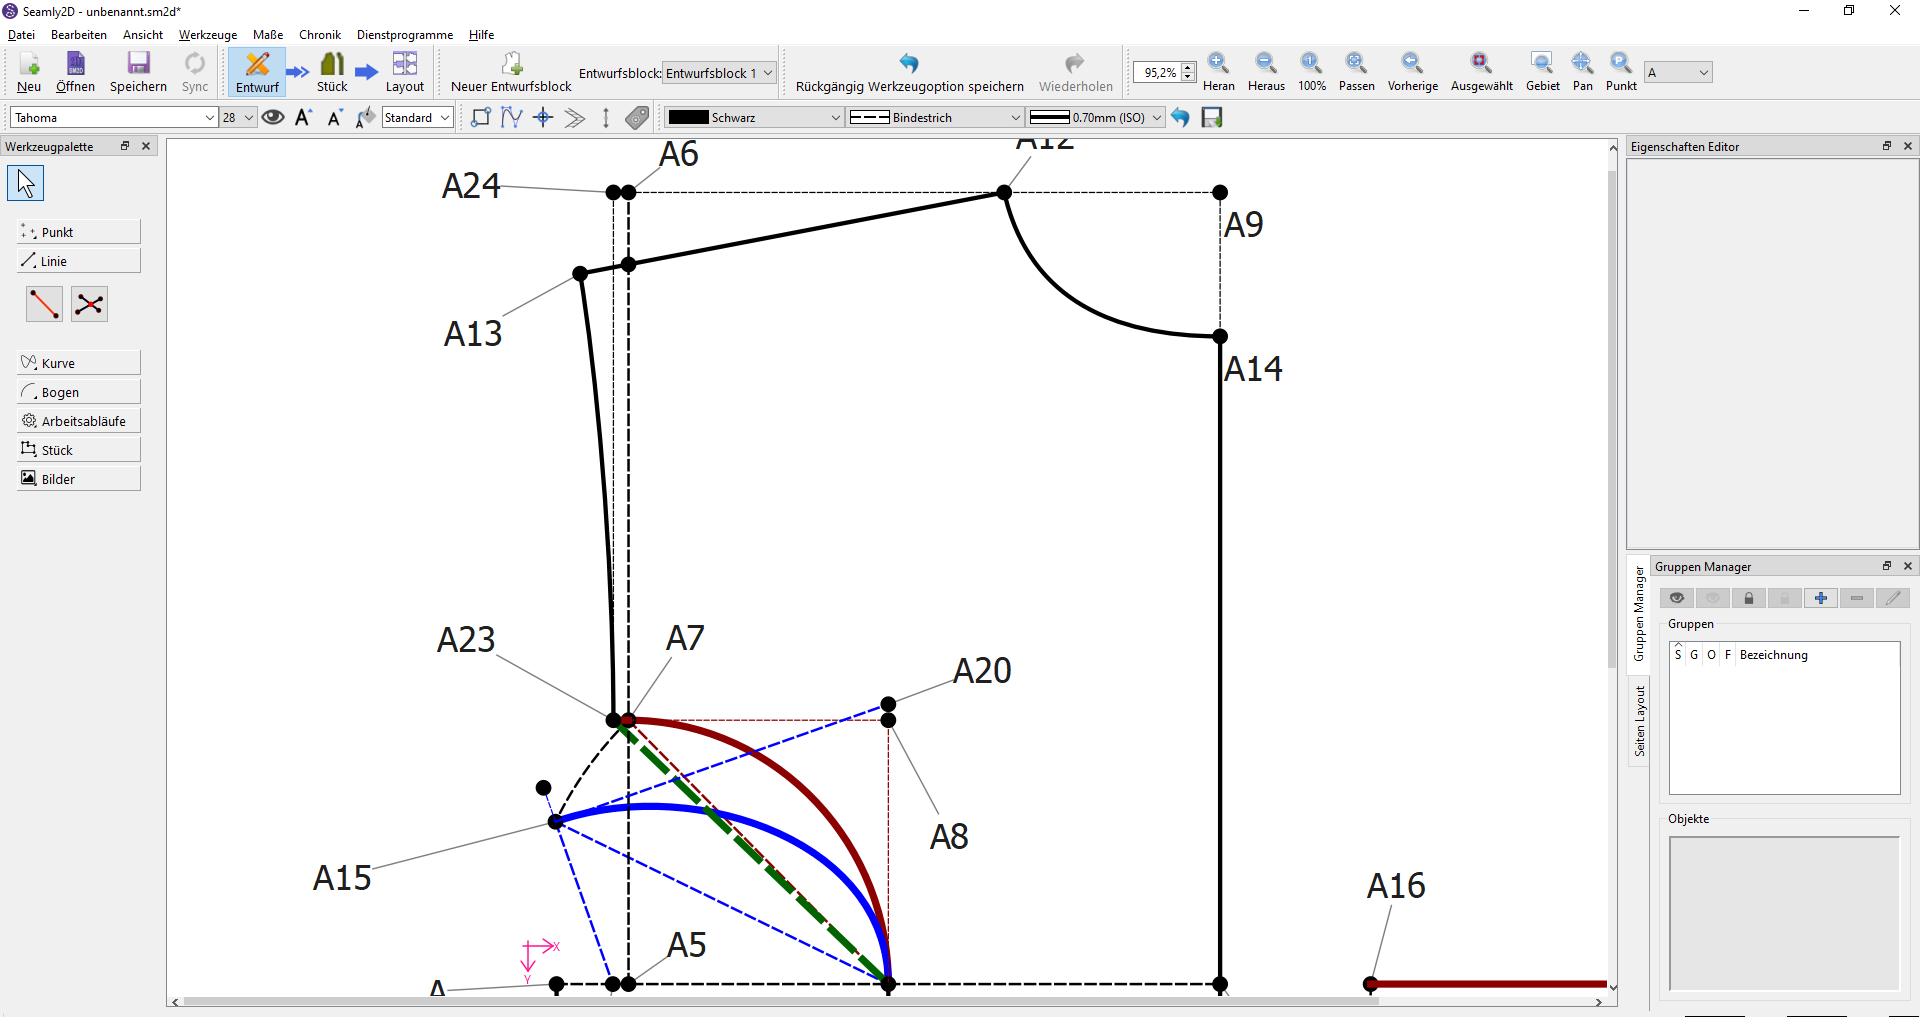
Task: Click Neuer Entwurfsblock icon
Action: (511, 65)
